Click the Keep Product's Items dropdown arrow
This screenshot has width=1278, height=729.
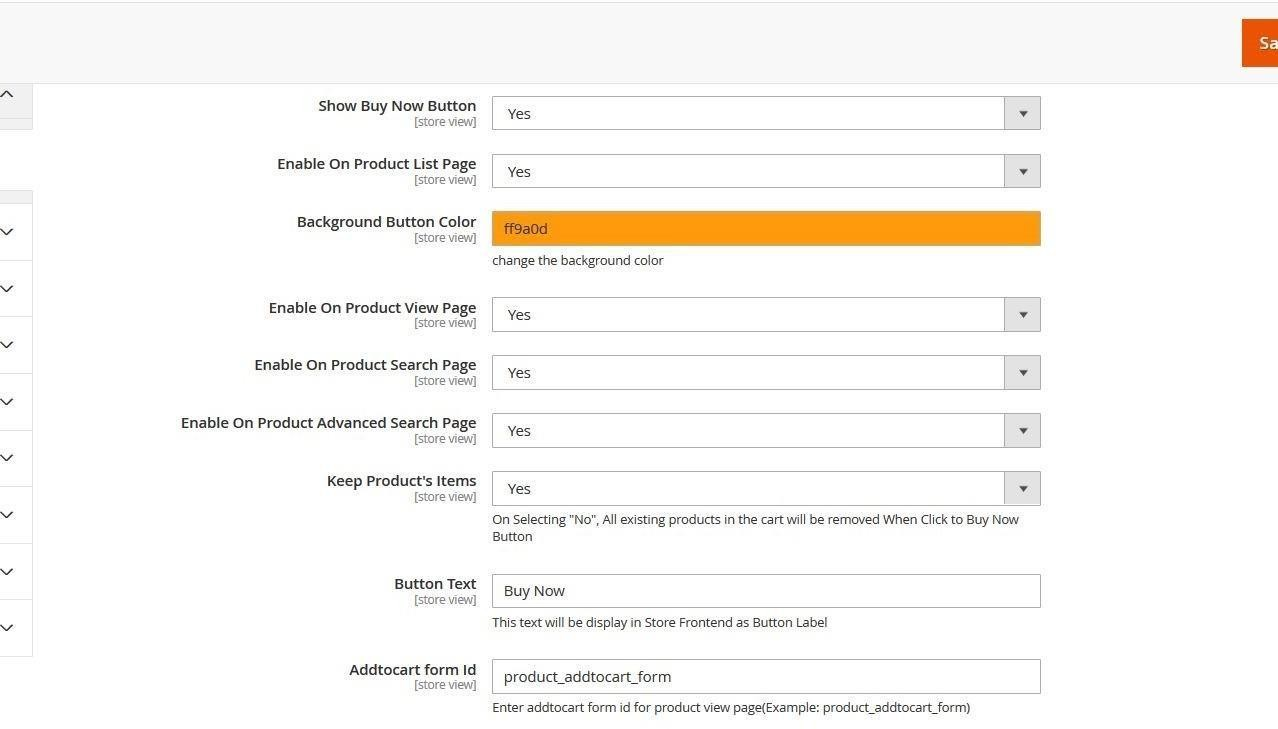(1022, 489)
